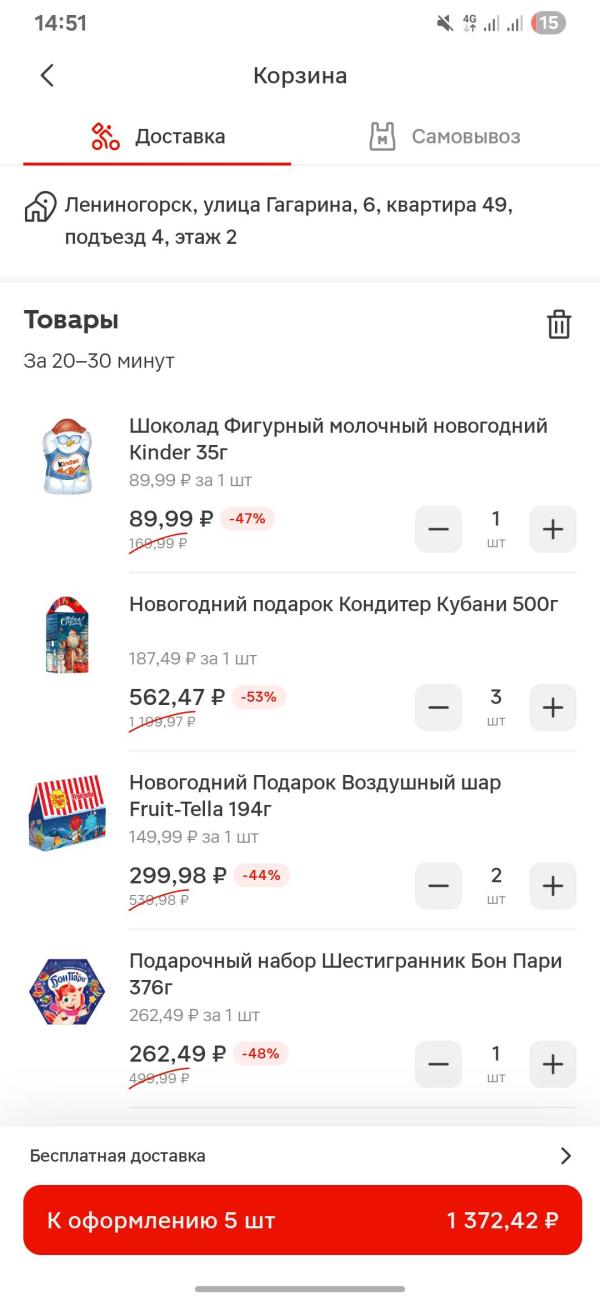The height and width of the screenshot is (1299, 600).
Task: Open Kinder chocolate product thumbnail
Action: [x=67, y=457]
